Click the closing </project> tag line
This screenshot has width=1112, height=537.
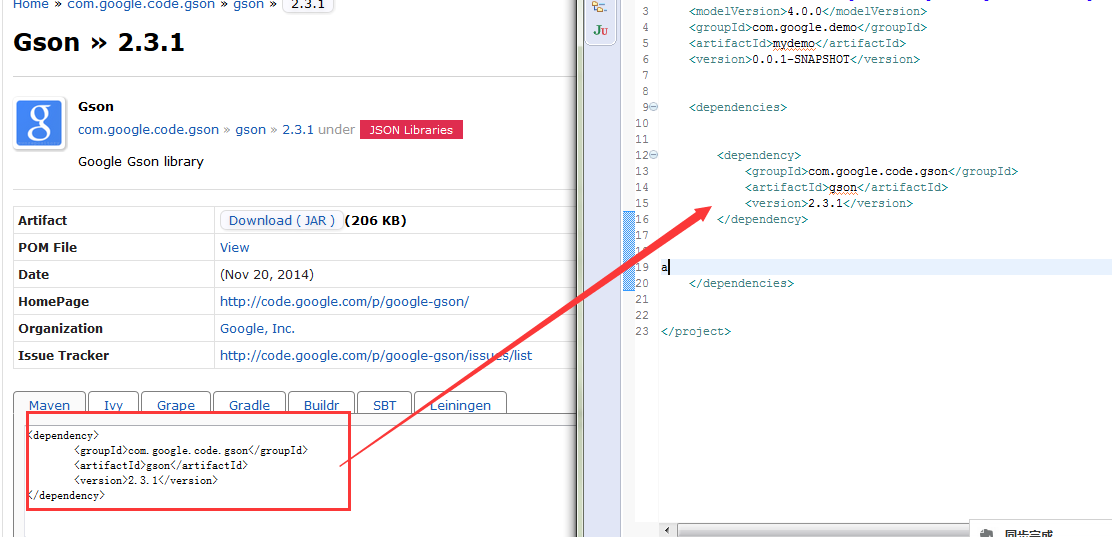pyautogui.click(x=696, y=331)
